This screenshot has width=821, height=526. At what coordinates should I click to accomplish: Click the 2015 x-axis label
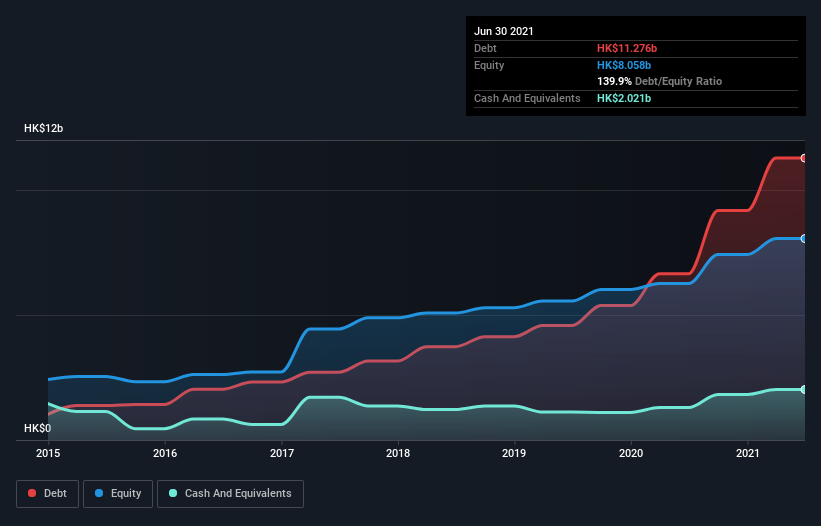pos(48,453)
